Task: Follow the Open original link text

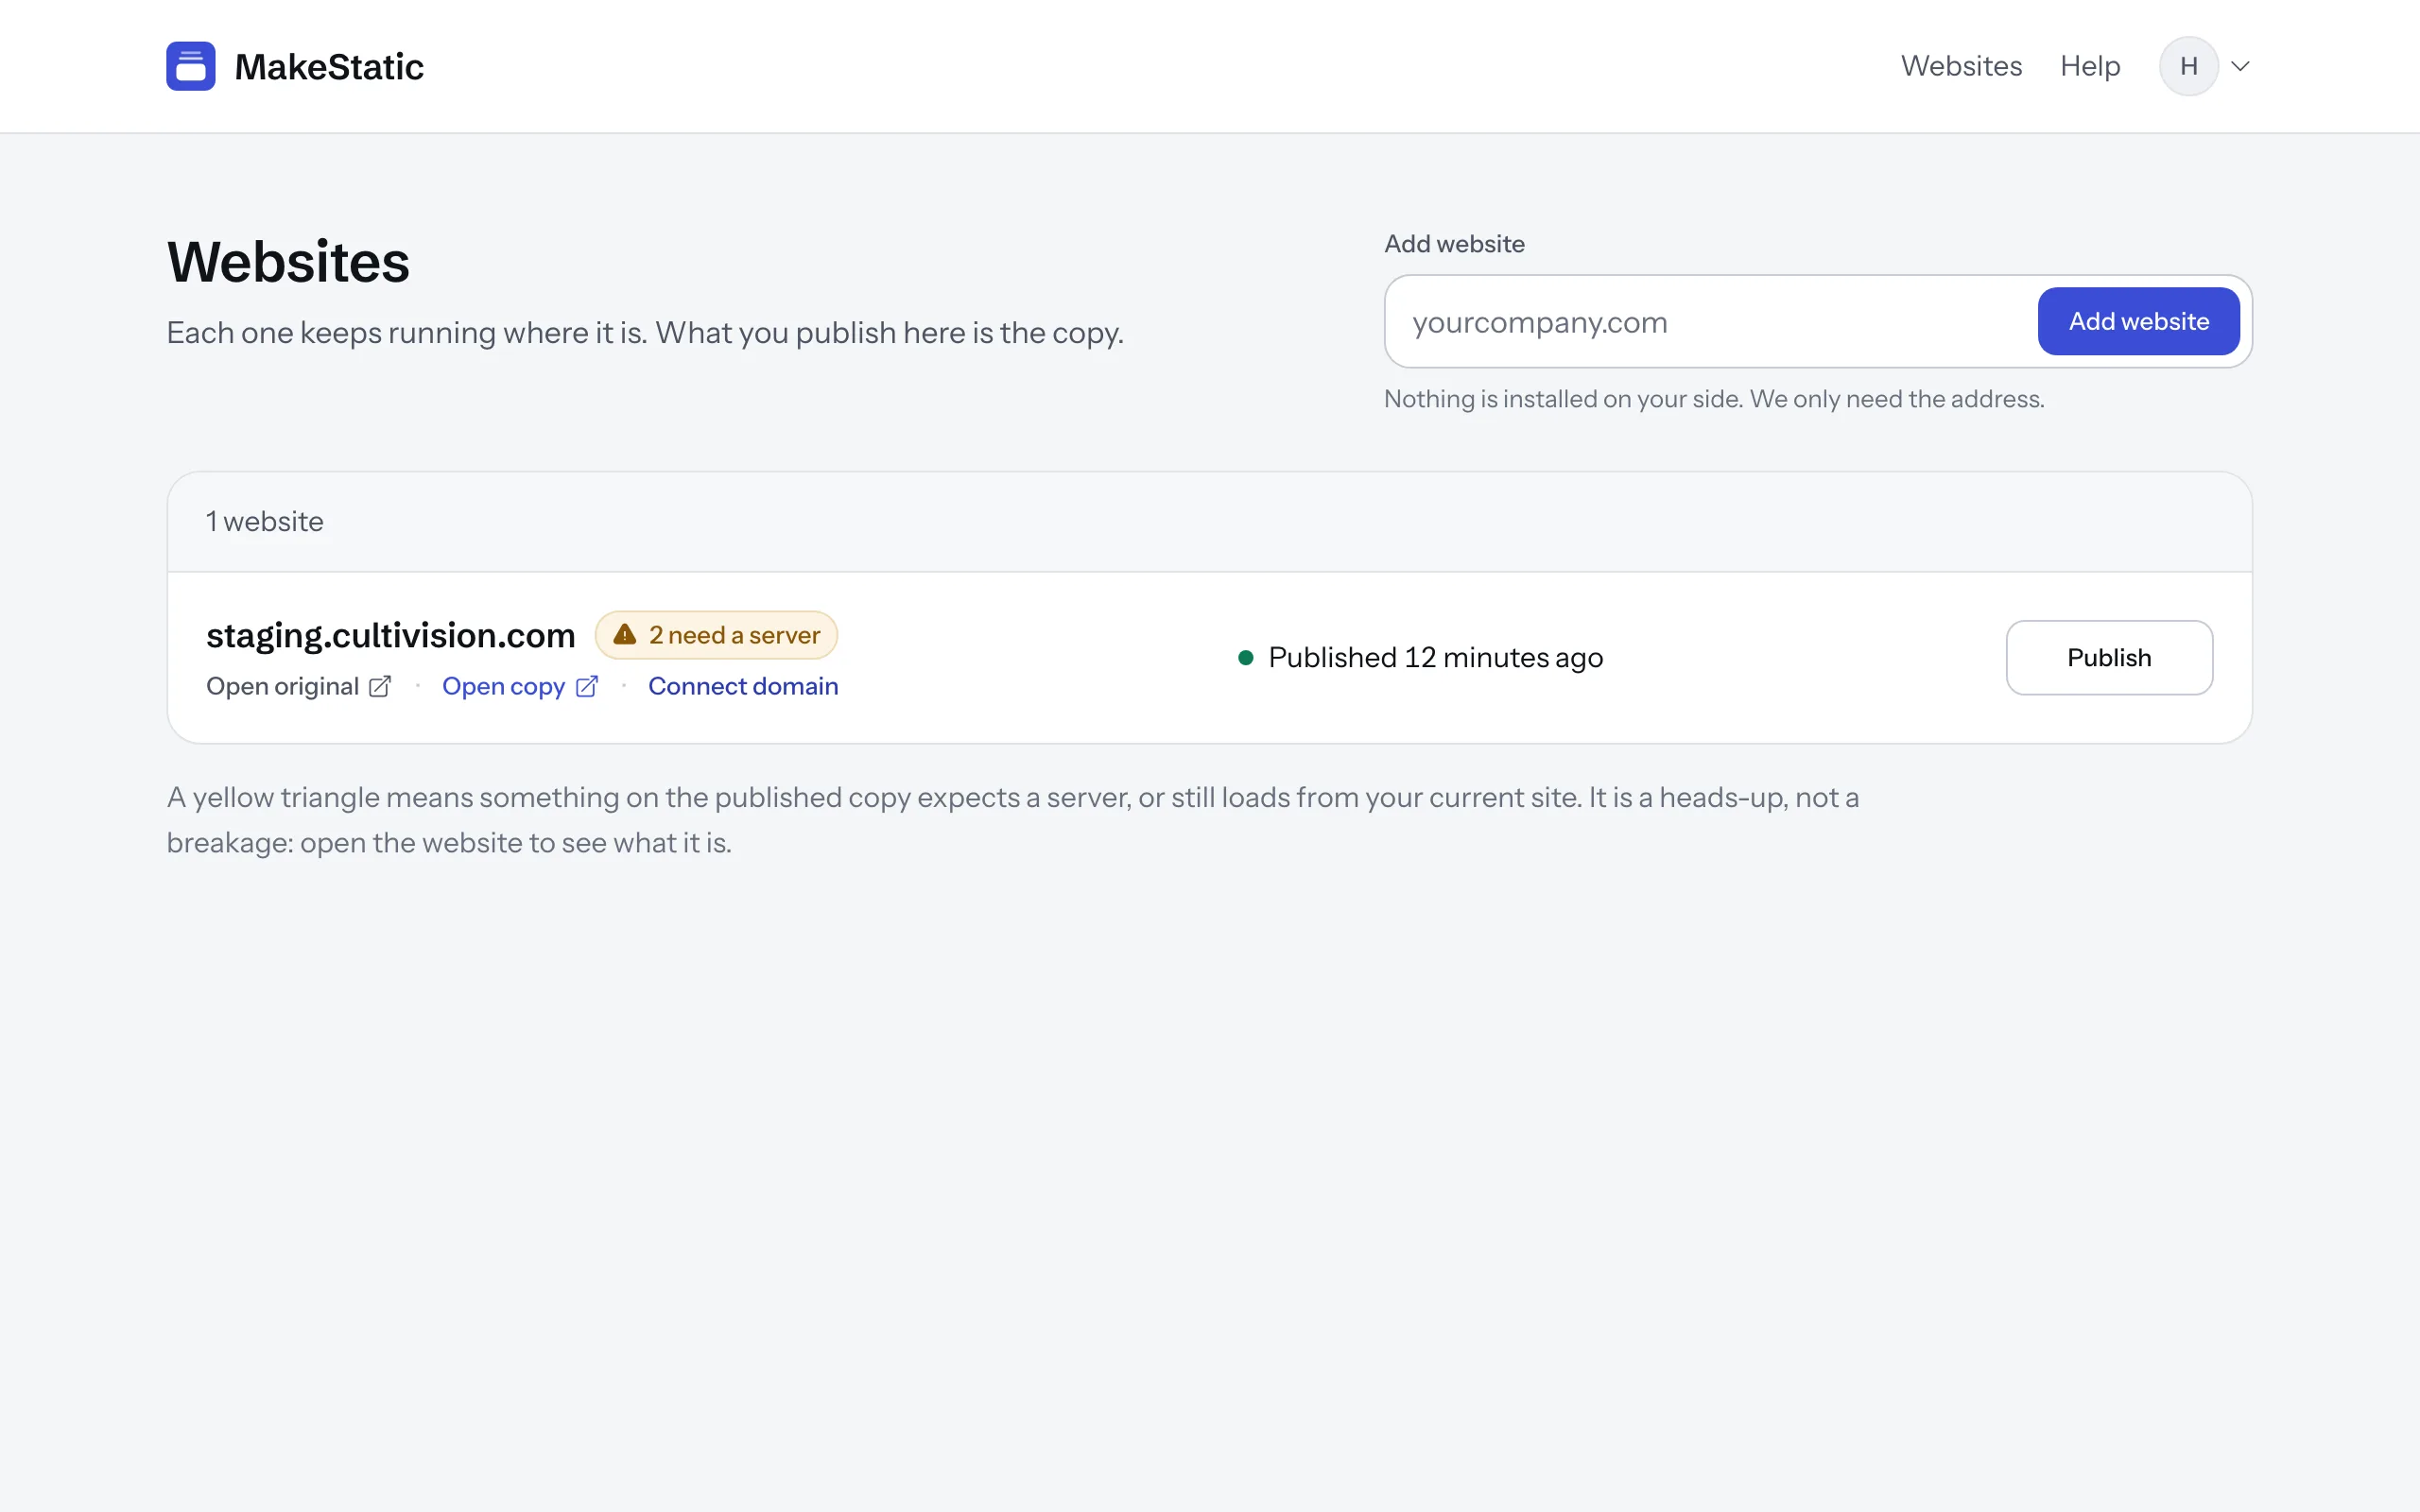Action: coord(282,686)
